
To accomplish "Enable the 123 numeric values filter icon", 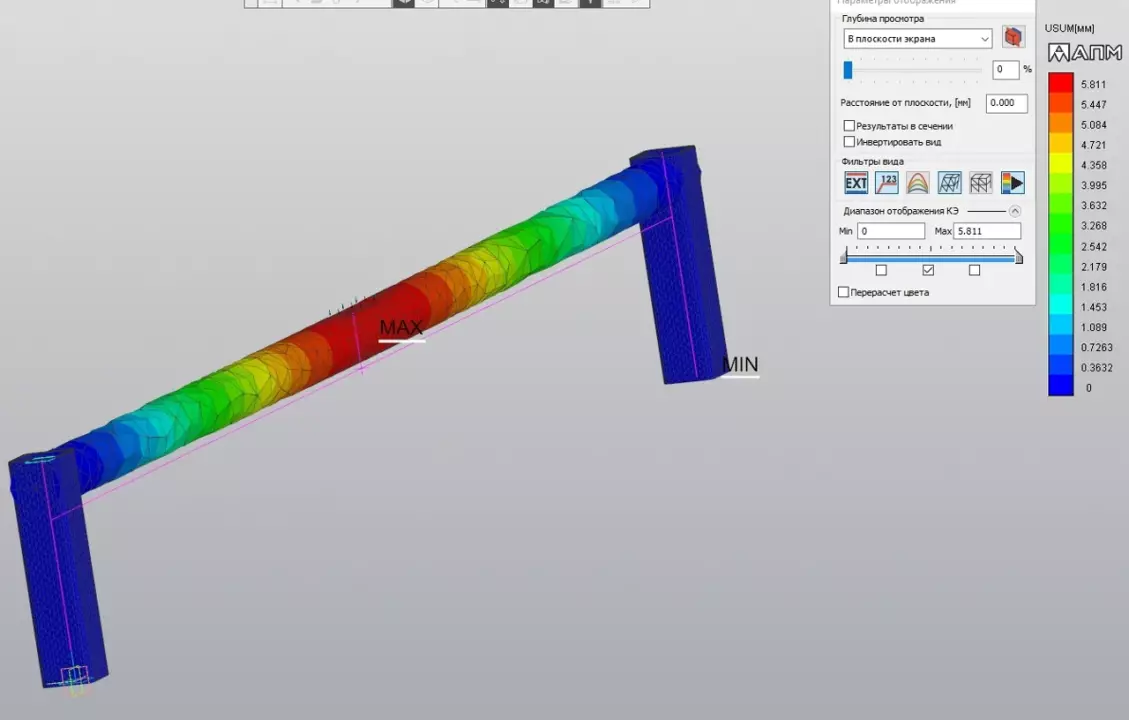I will pos(886,183).
